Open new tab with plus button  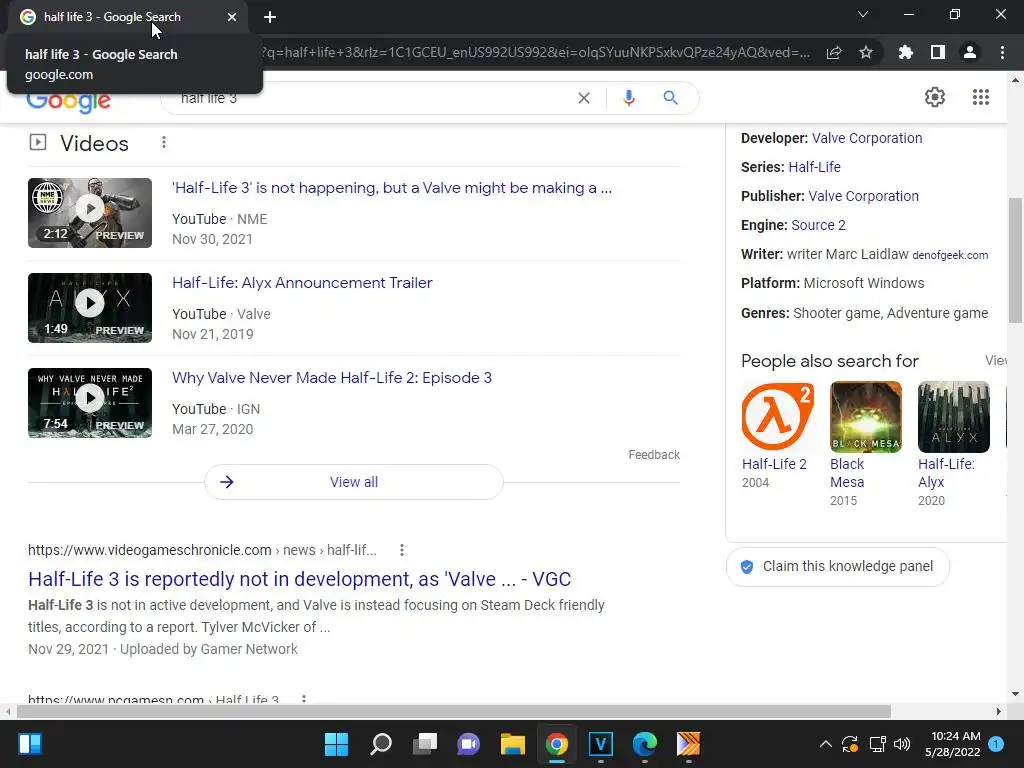270,17
